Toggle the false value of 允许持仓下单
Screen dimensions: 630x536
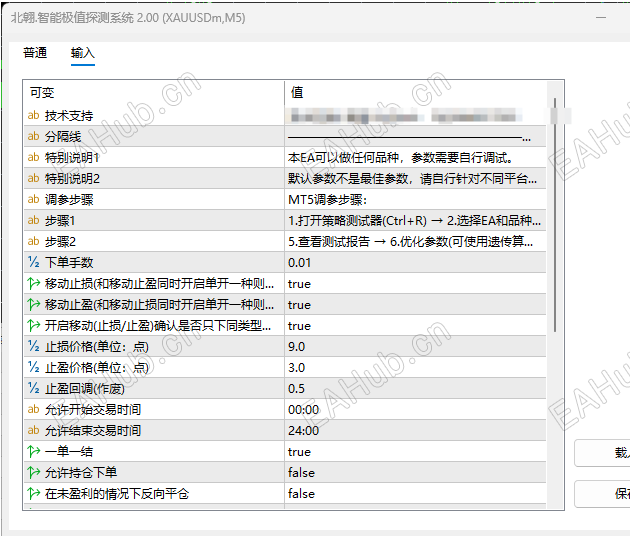pyautogui.click(x=301, y=473)
